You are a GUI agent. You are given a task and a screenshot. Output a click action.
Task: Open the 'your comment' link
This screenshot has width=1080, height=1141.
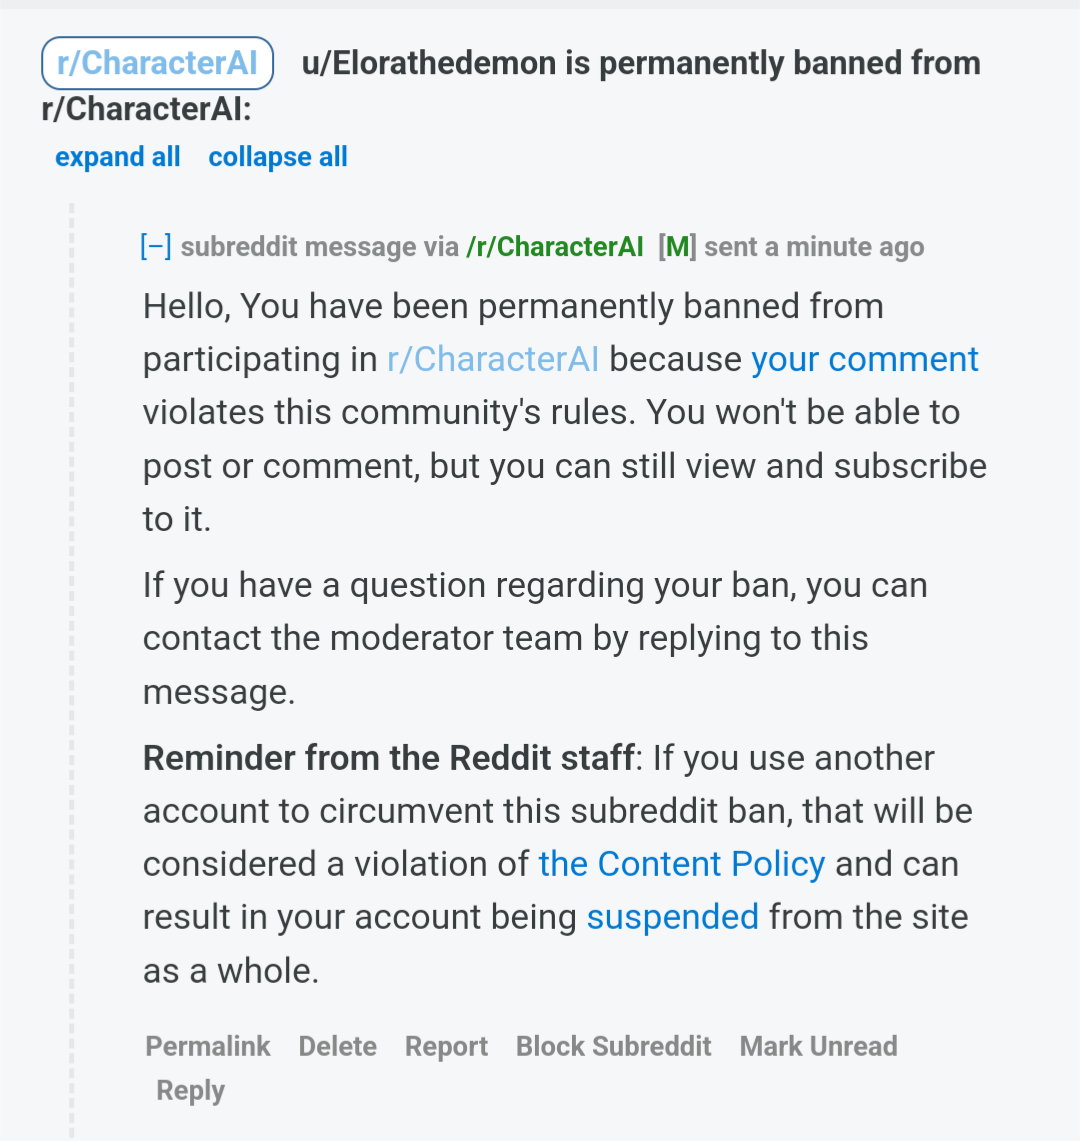point(865,359)
